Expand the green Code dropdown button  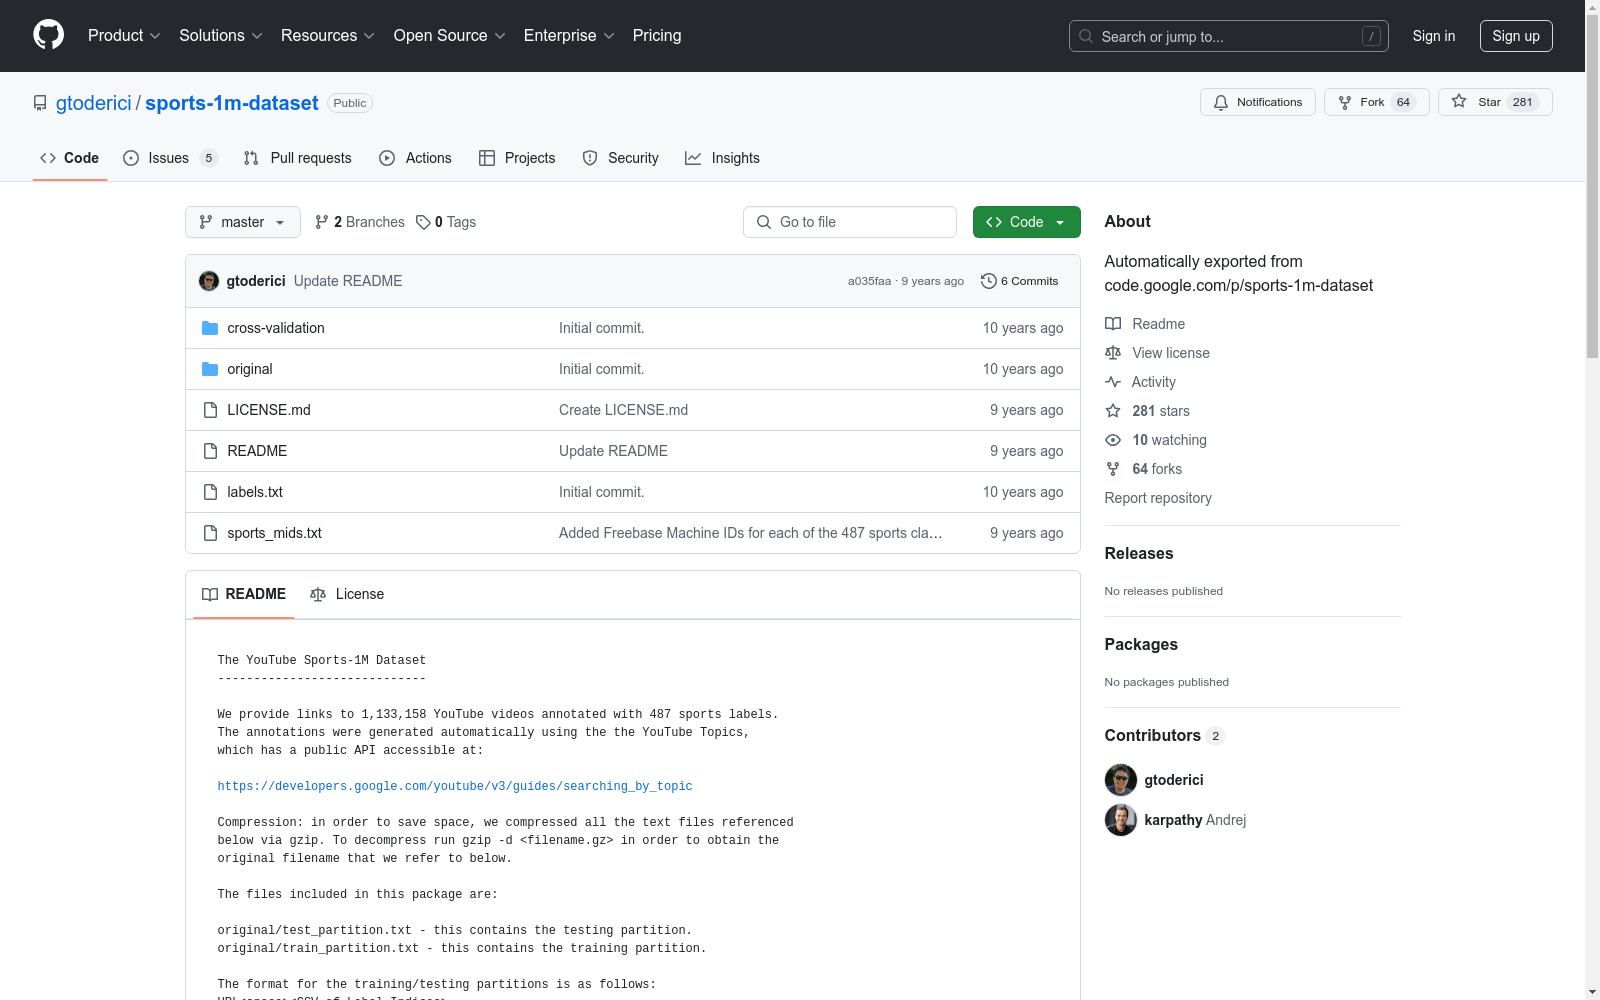pos(1026,222)
